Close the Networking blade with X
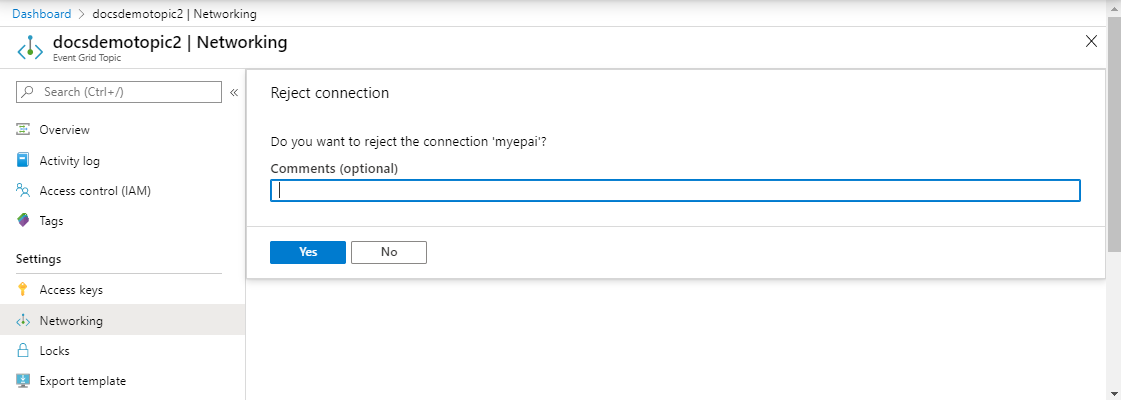 (x=1091, y=41)
